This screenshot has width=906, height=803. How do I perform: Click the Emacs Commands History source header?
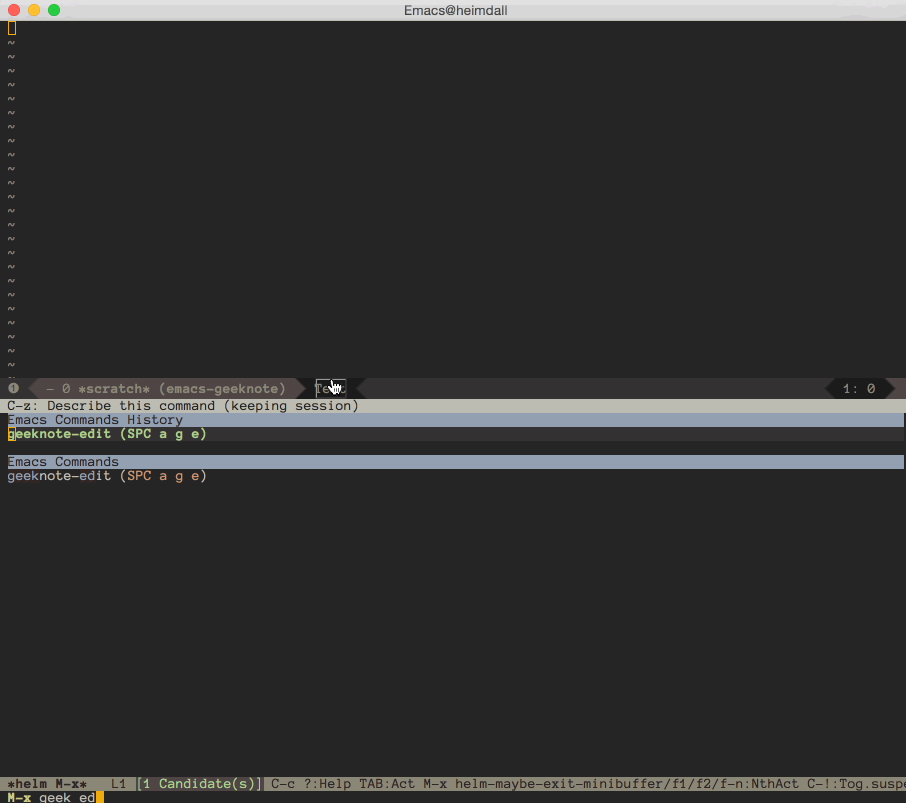click(x=455, y=420)
